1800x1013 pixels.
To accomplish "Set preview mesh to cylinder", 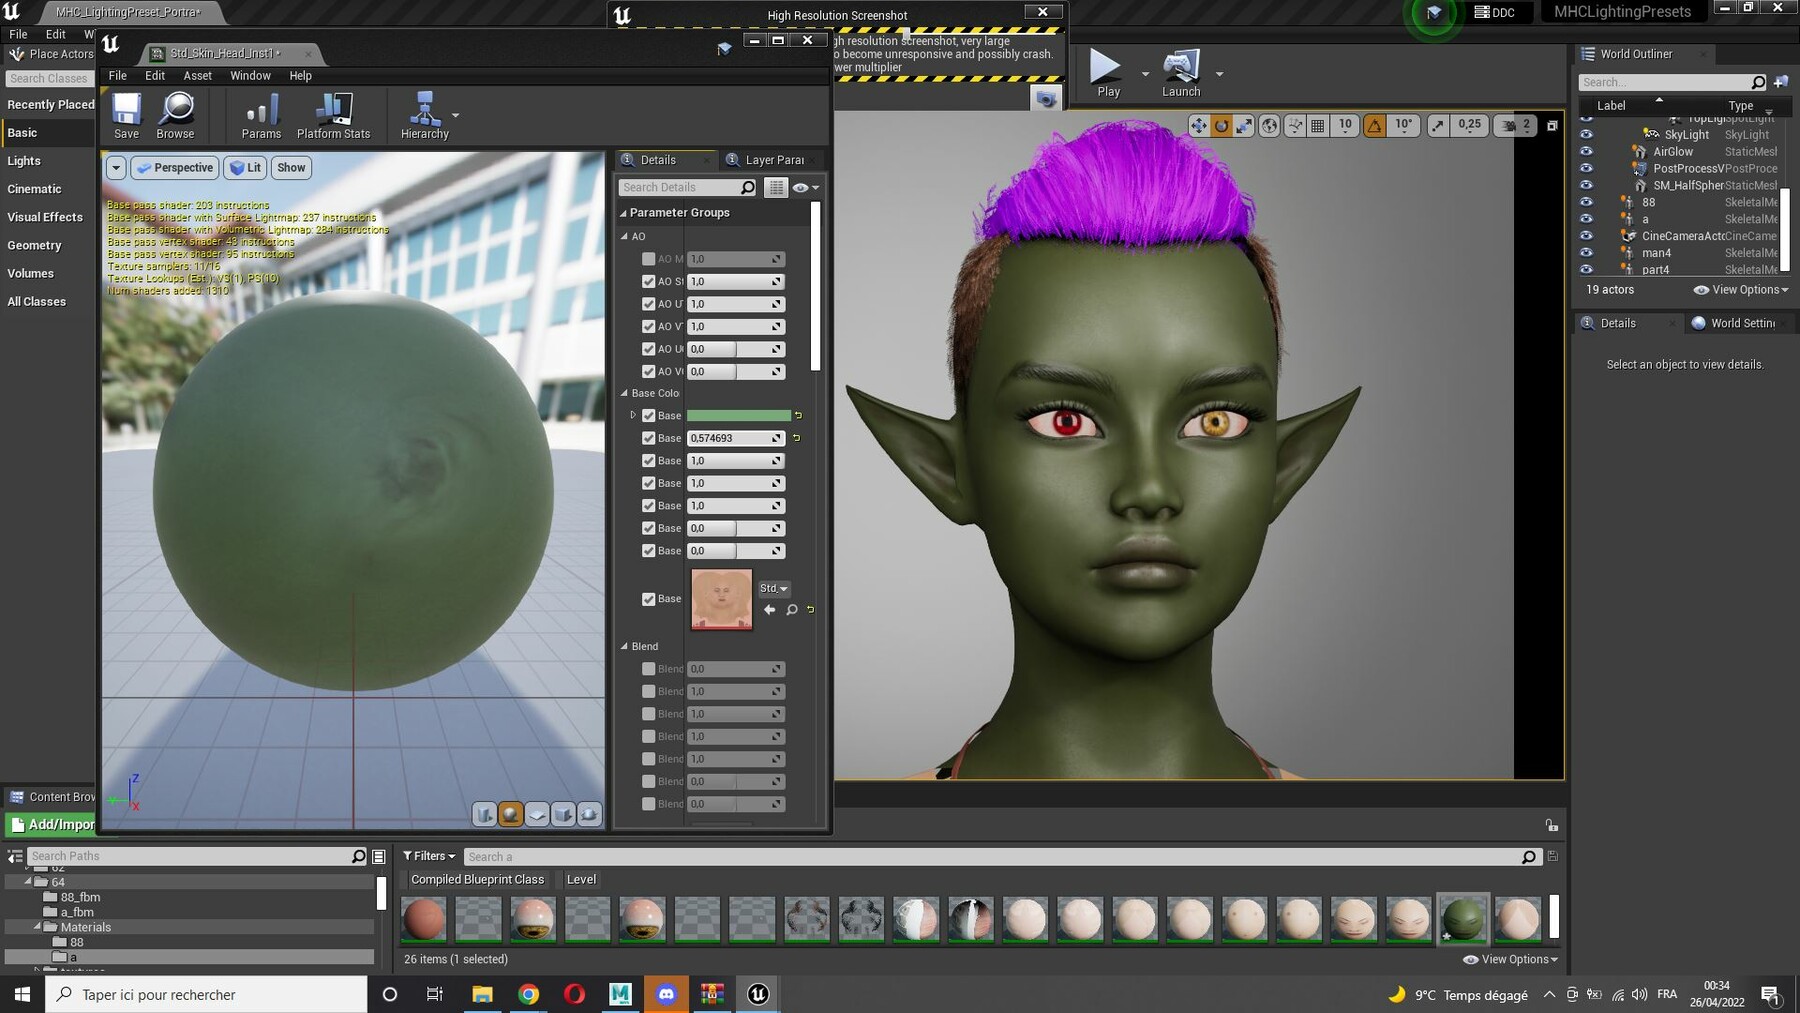I will pos(484,815).
